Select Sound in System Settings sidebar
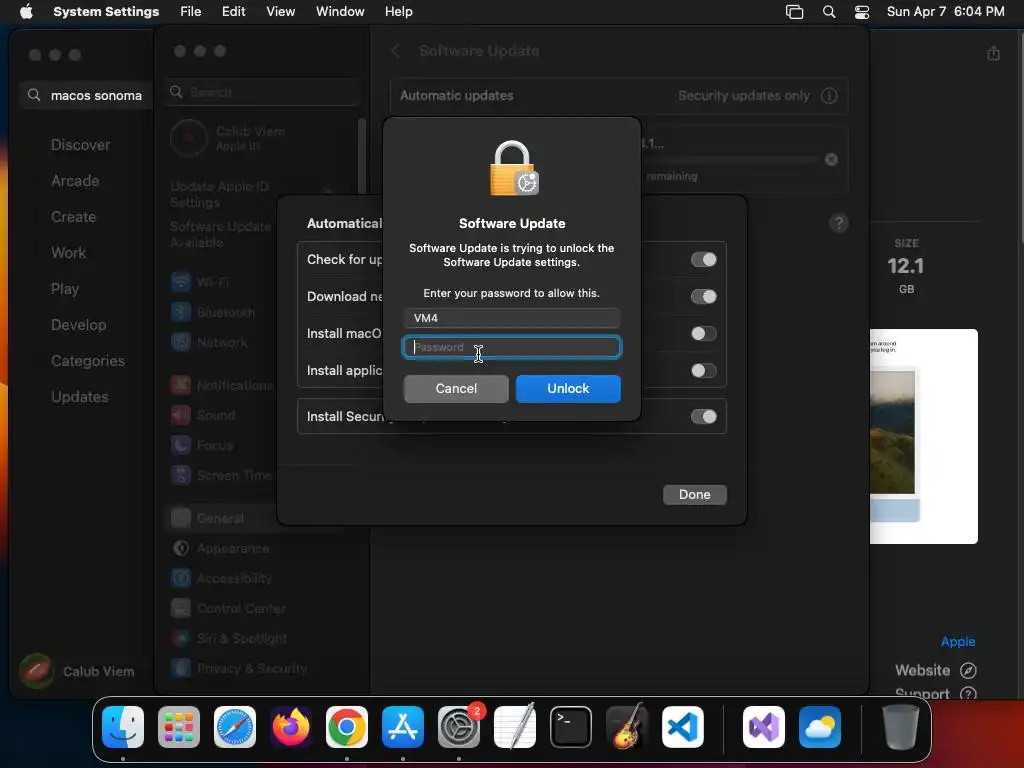The image size is (1024, 768). (x=202, y=415)
